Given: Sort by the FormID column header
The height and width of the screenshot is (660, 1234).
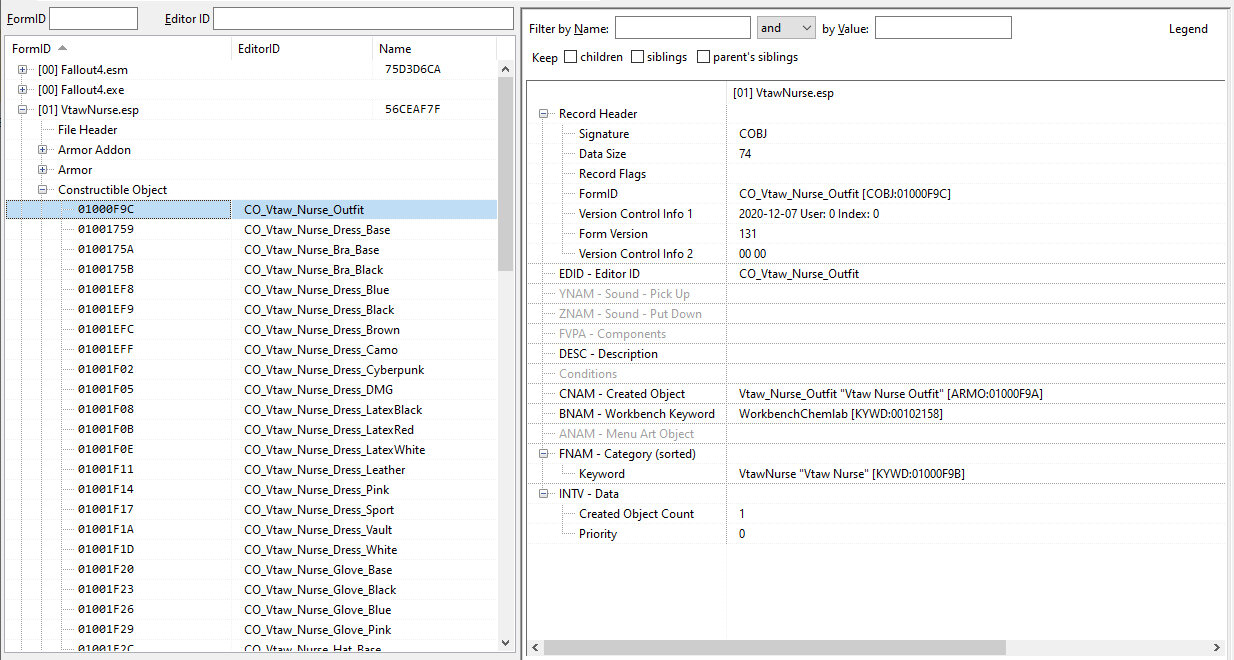Looking at the screenshot, I should 117,48.
